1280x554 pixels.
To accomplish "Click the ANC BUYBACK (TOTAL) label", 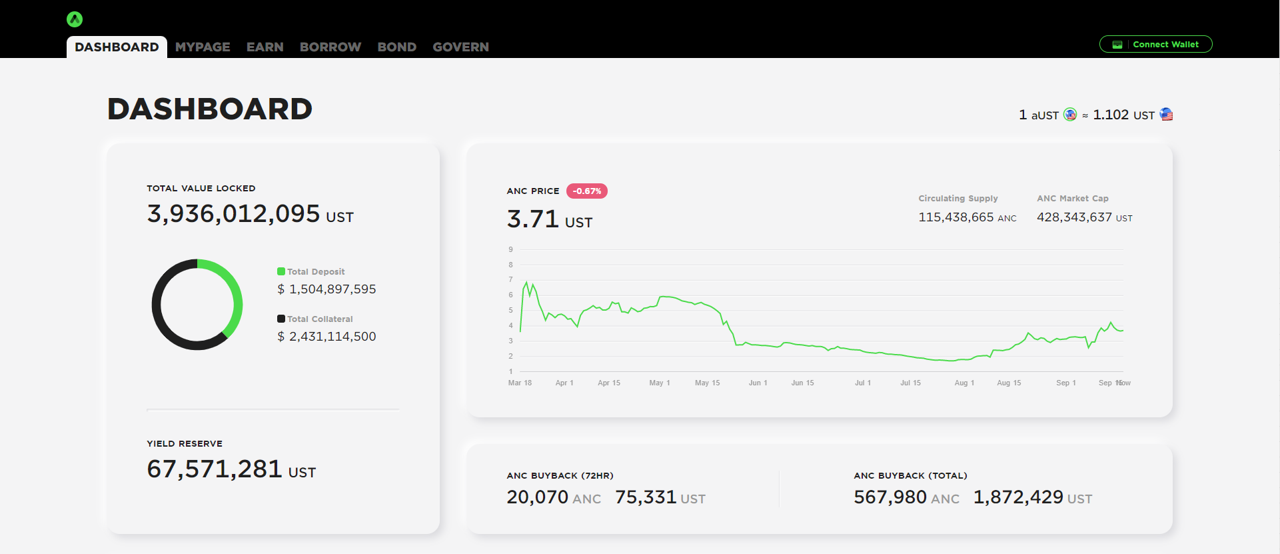I will (910, 476).
